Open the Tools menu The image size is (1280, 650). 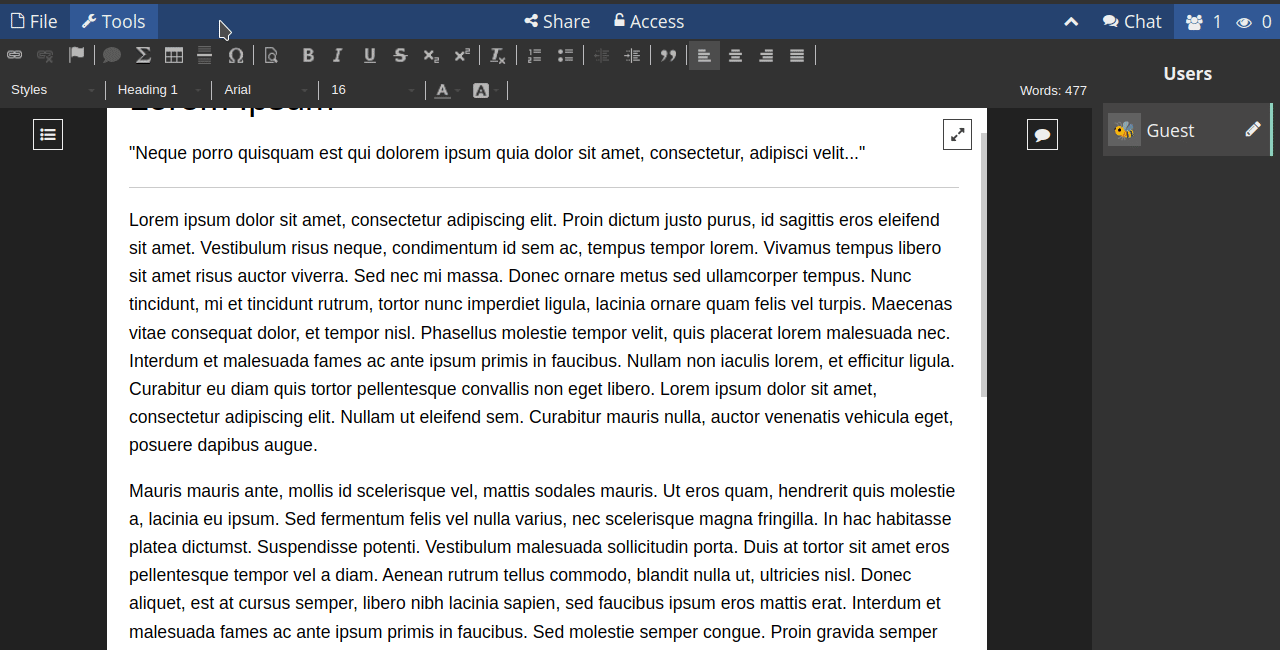click(113, 21)
